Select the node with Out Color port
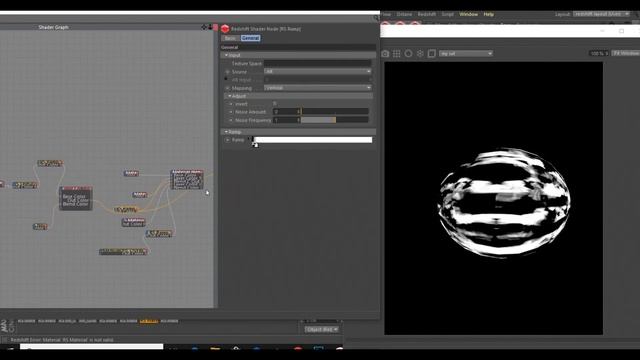 tap(133, 222)
